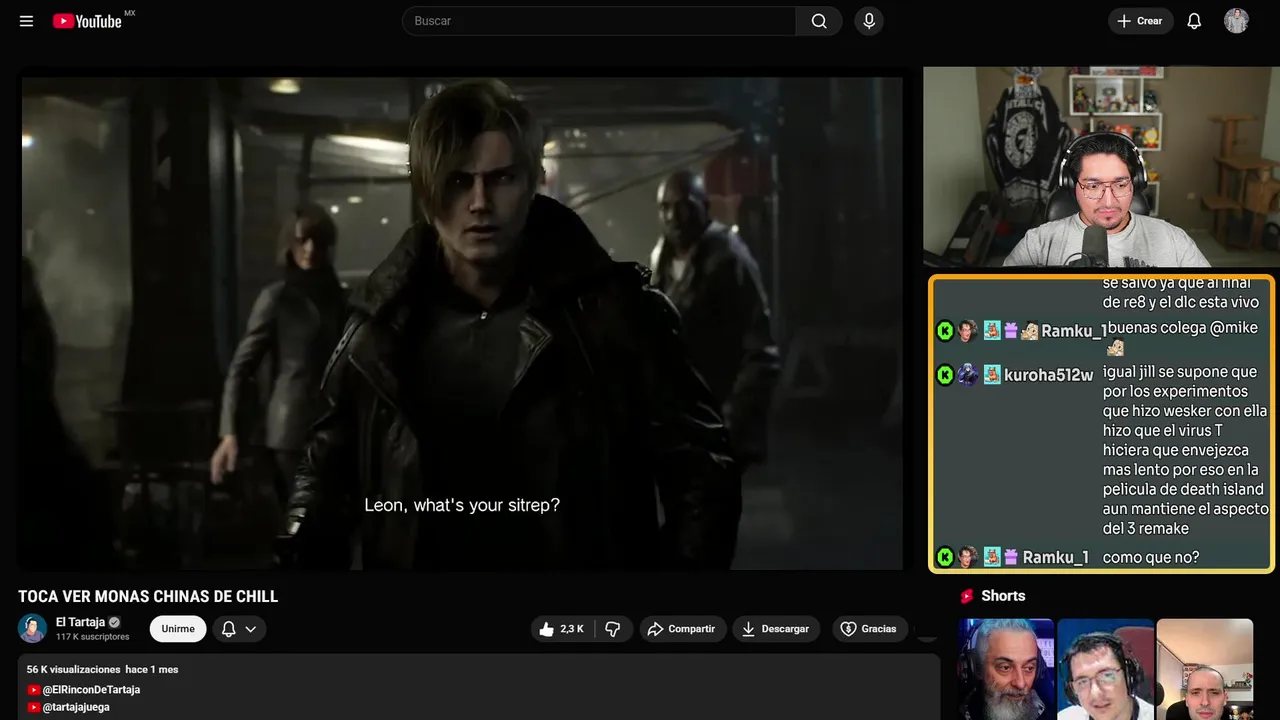Open the first Shorts thumbnail with bearded man
This screenshot has width=1280, height=720.
coord(1005,669)
